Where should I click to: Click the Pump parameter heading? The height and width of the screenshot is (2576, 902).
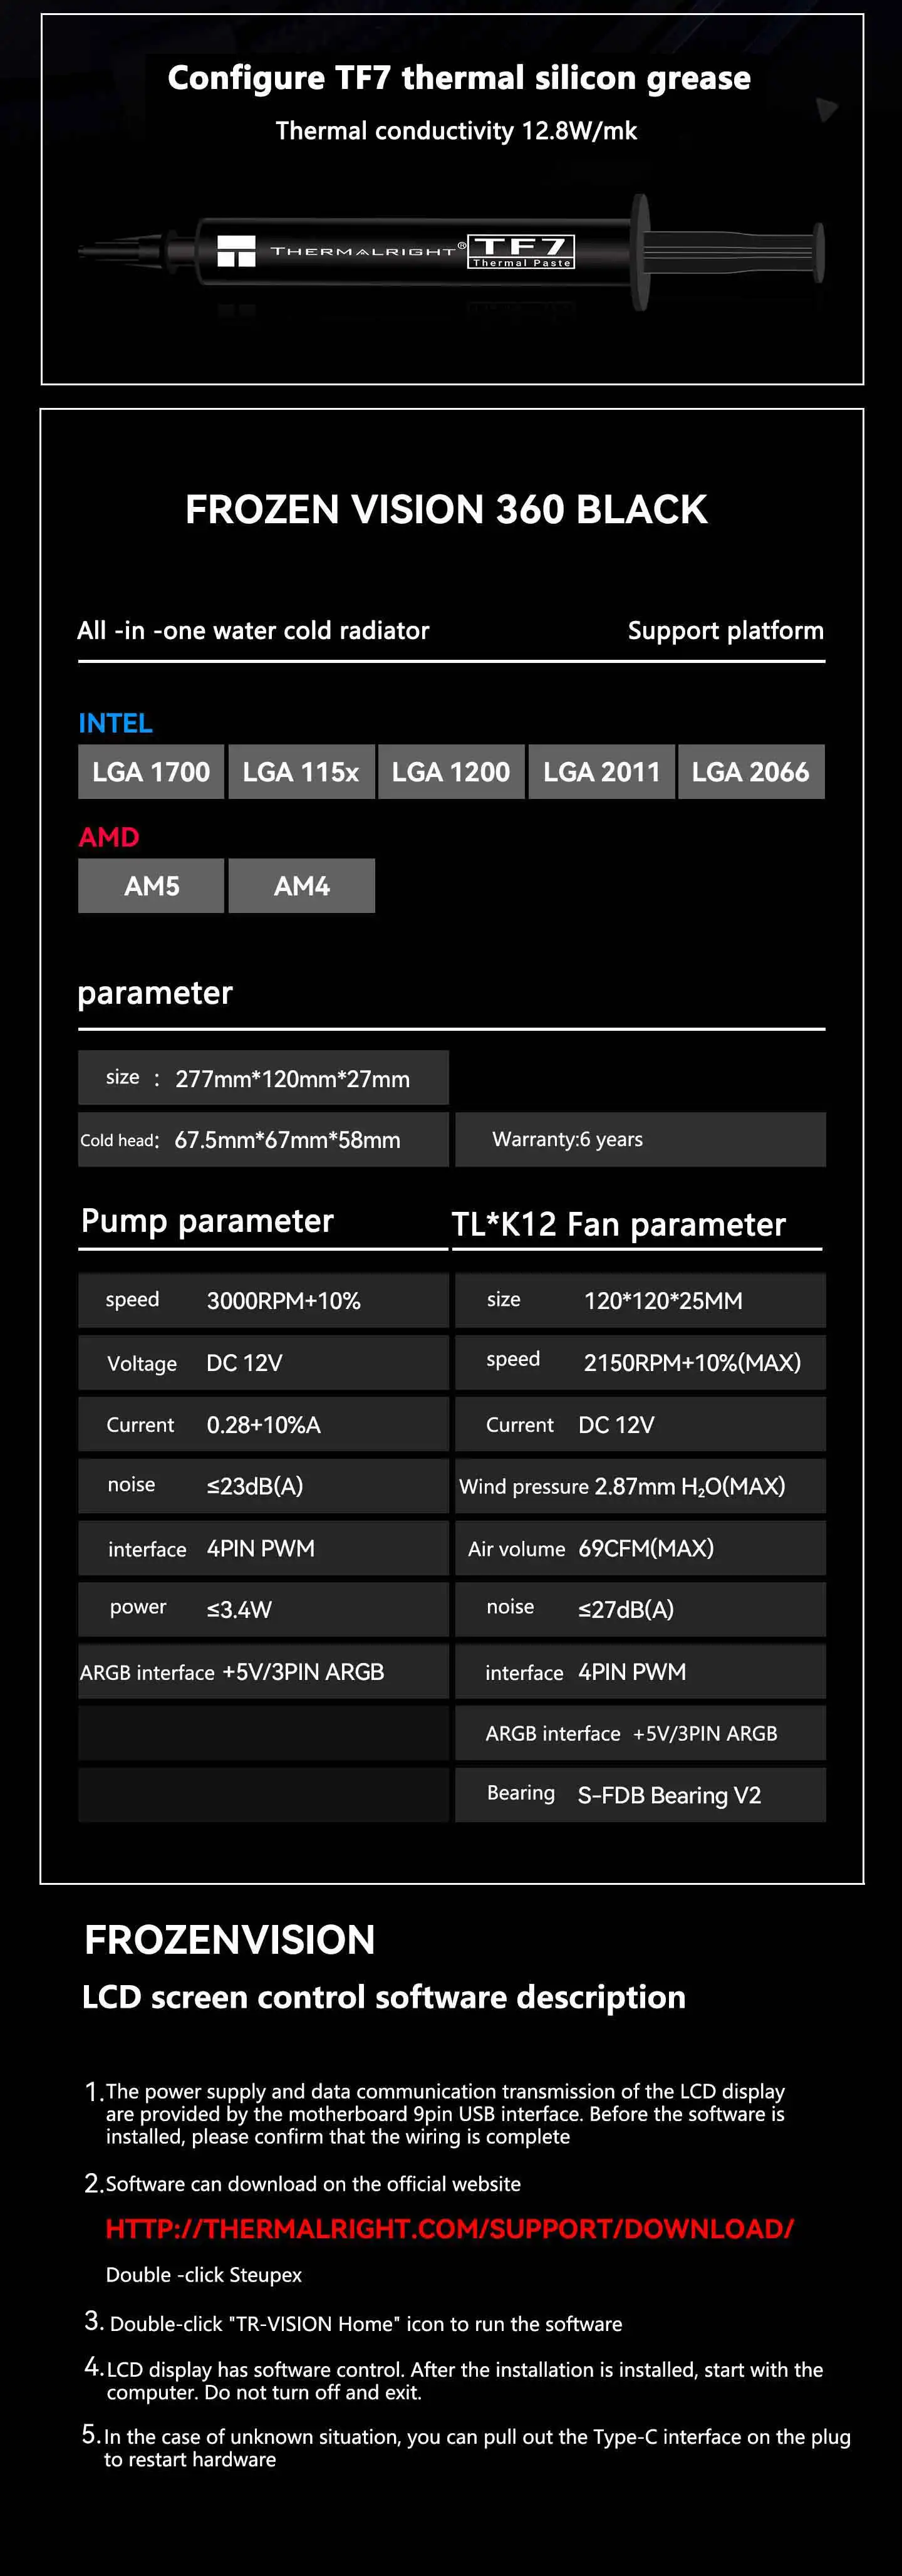[x=207, y=1221]
